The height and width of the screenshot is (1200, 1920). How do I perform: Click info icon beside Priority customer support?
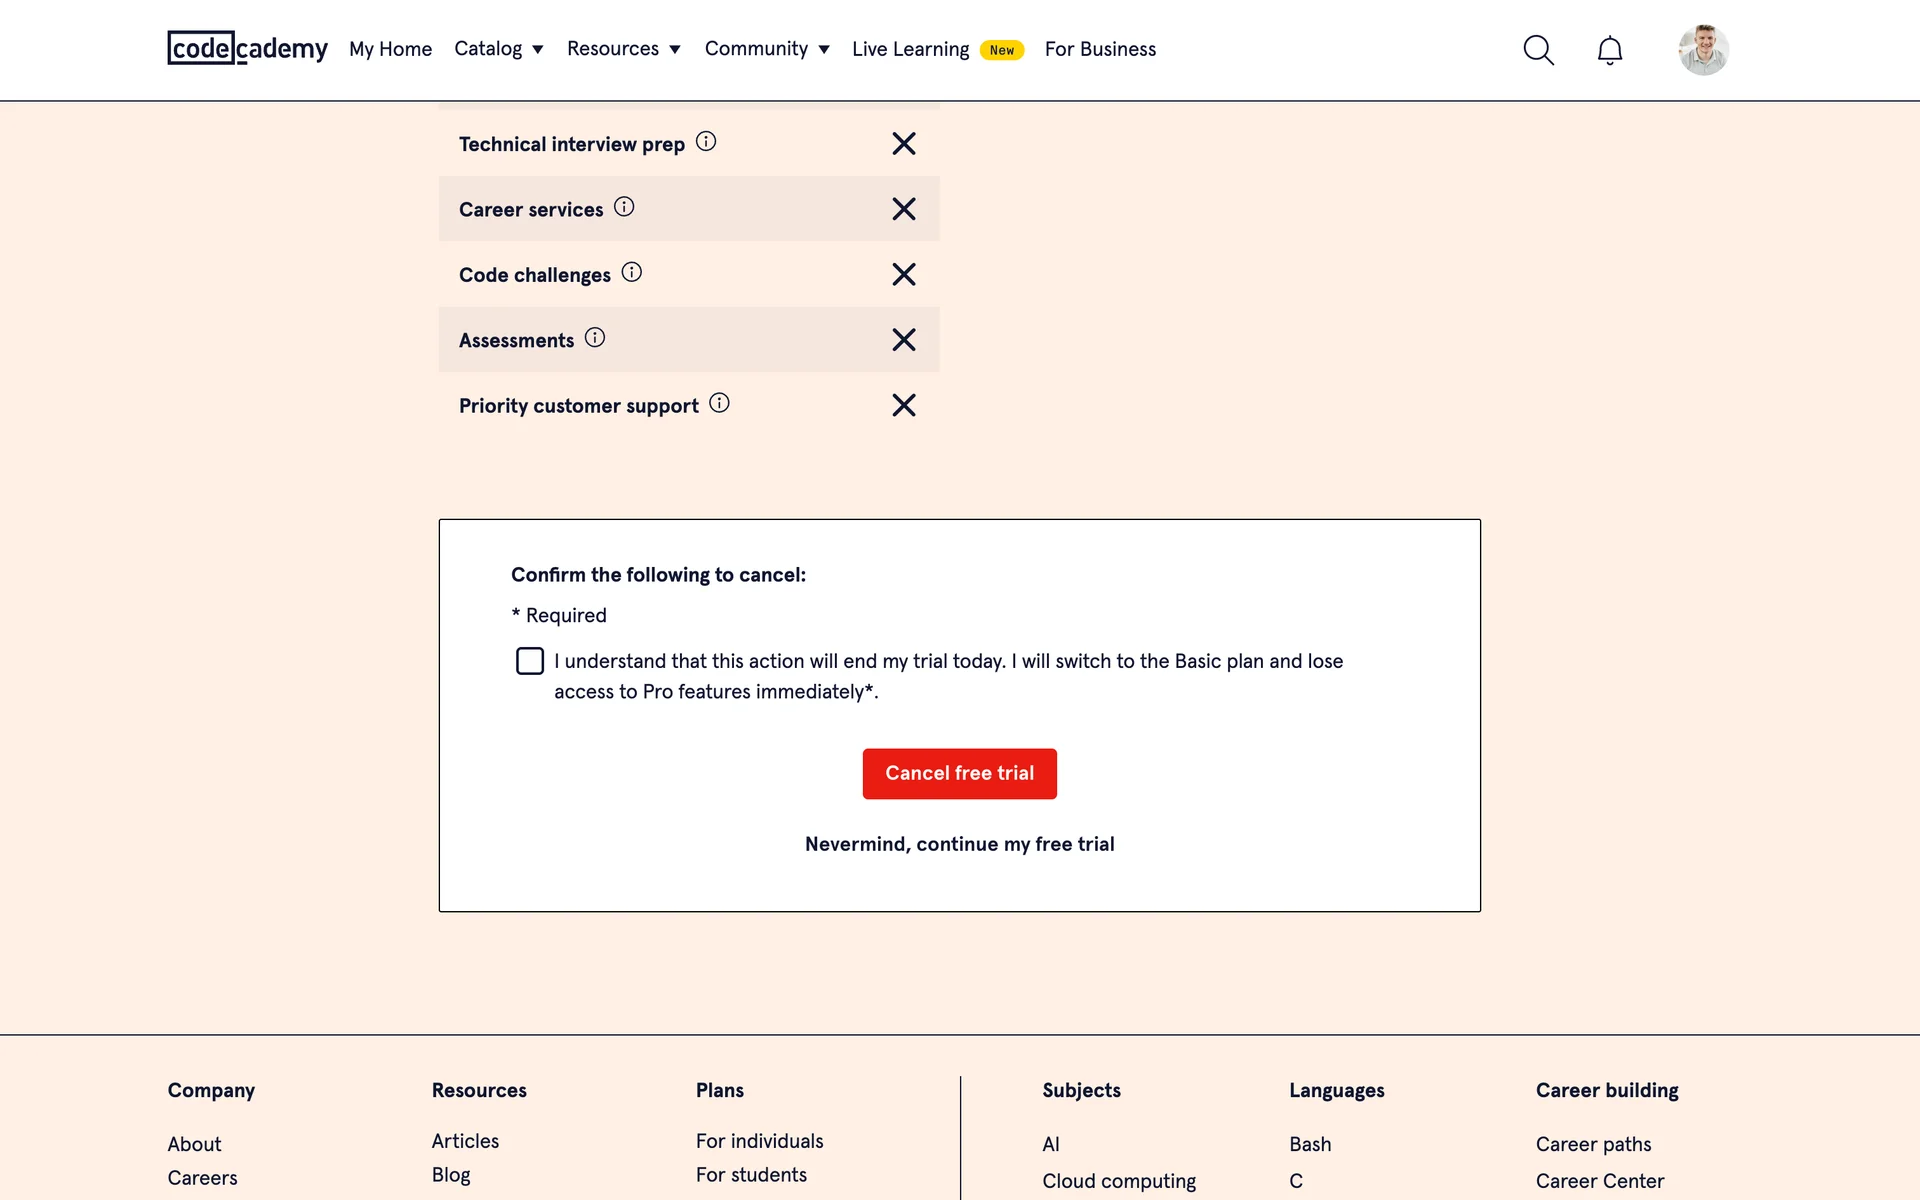pos(719,403)
